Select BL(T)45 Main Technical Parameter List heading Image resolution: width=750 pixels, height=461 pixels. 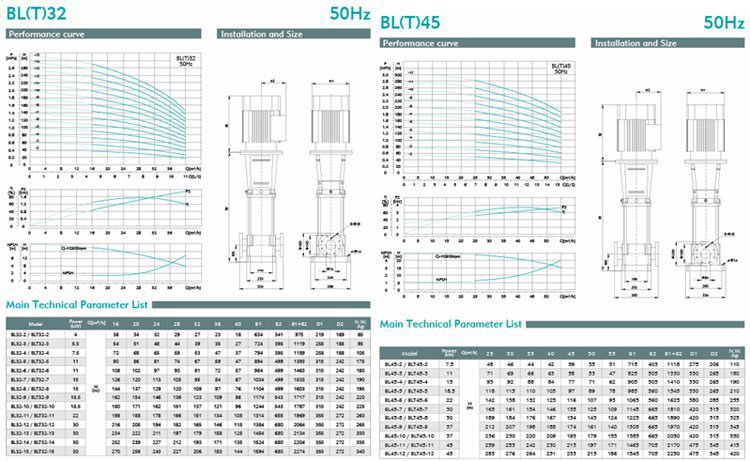pyautogui.click(x=452, y=324)
